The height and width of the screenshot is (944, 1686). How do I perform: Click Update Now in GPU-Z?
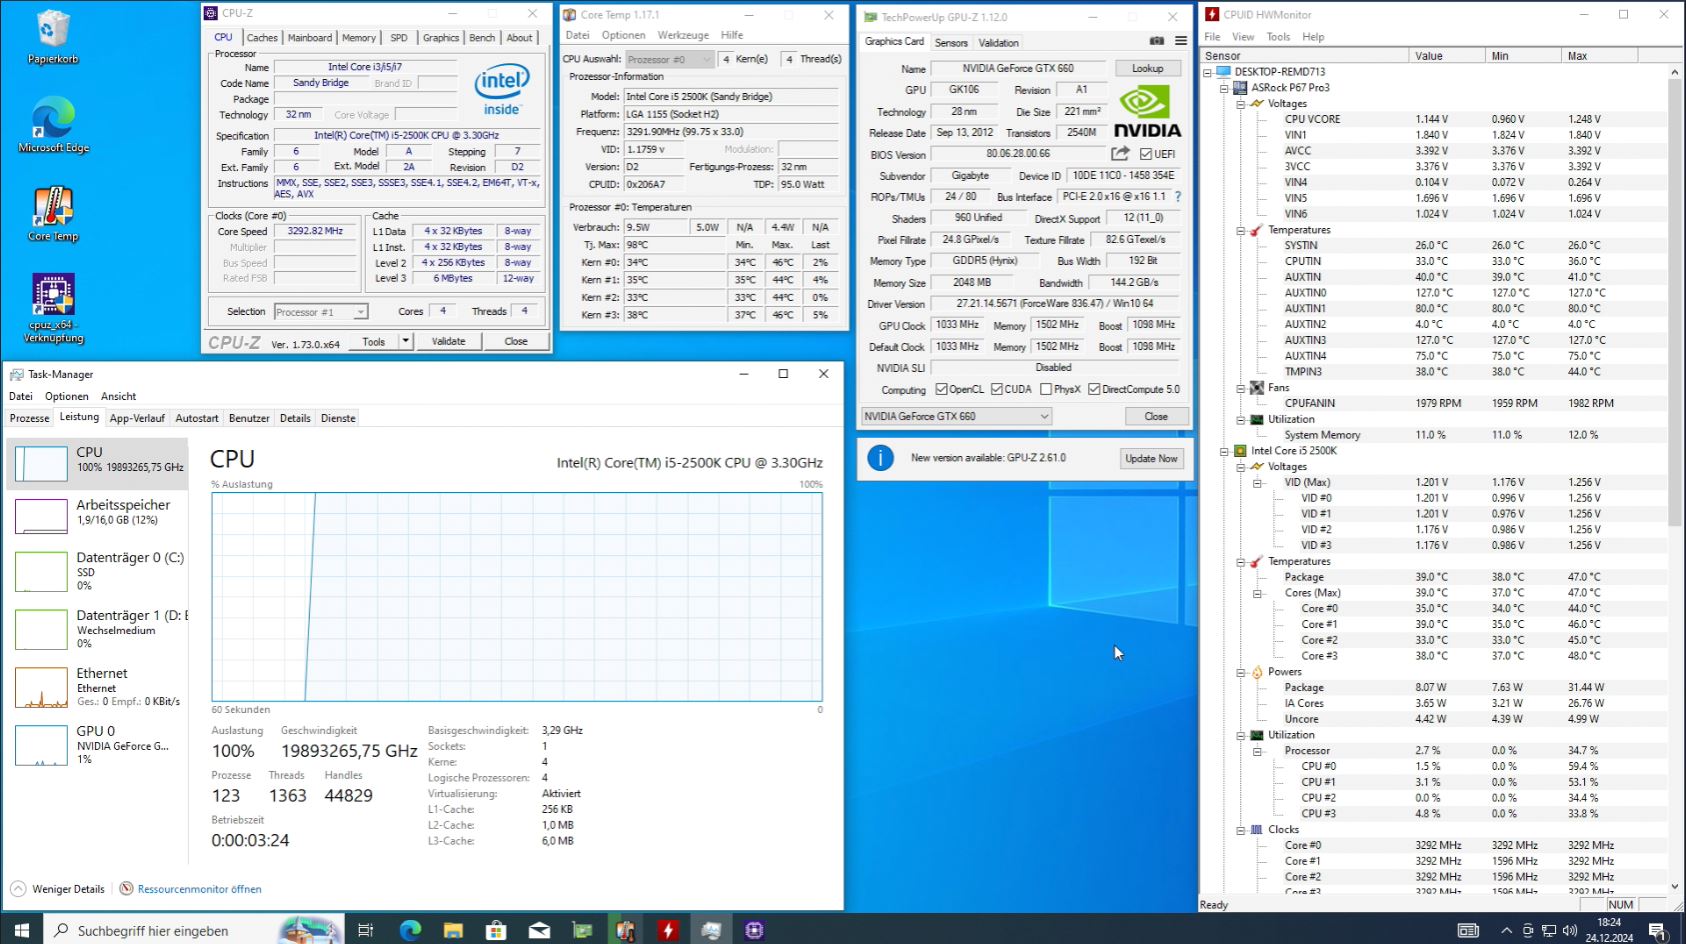click(x=1151, y=458)
